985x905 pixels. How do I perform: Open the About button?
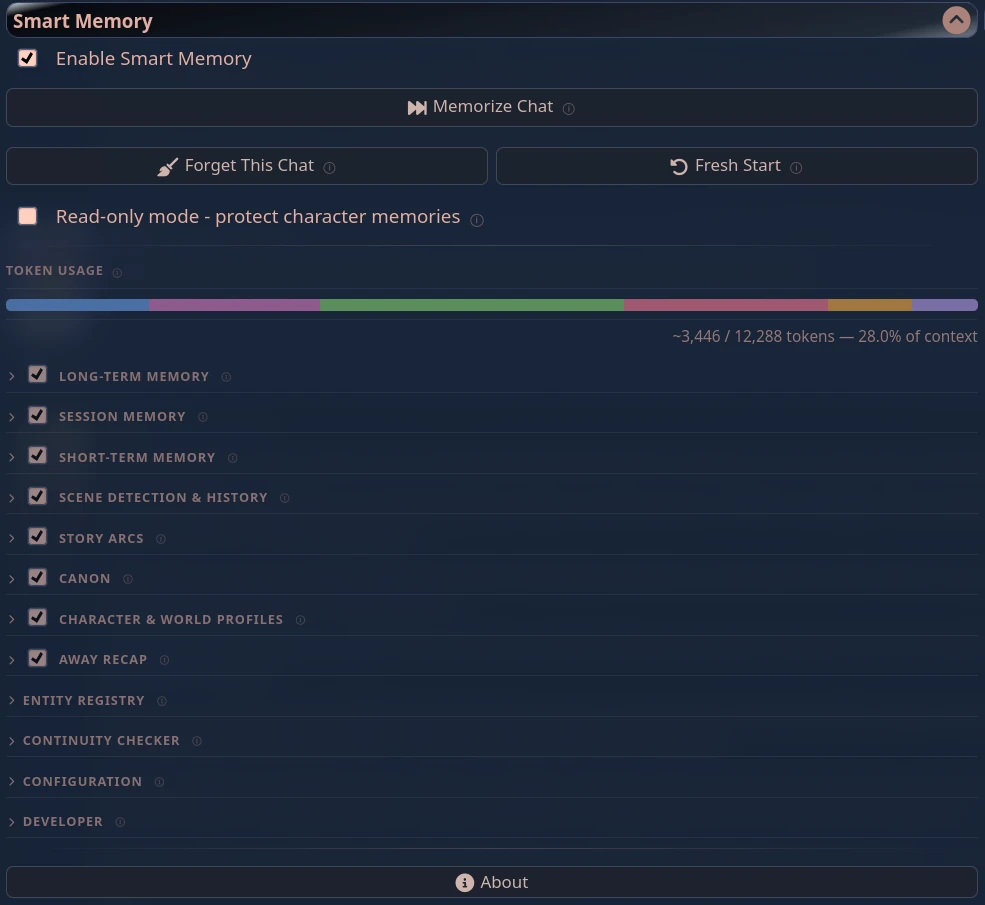[492, 882]
